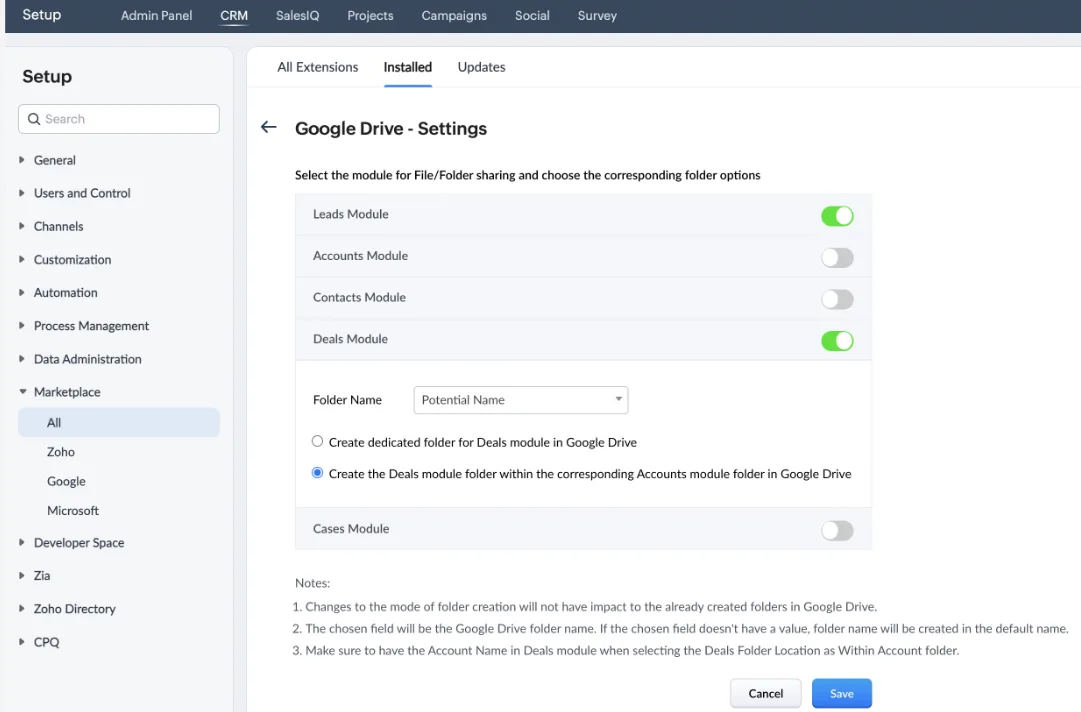Turn off the Deals Module switch
Image resolution: width=1081 pixels, height=712 pixels.
[836, 340]
